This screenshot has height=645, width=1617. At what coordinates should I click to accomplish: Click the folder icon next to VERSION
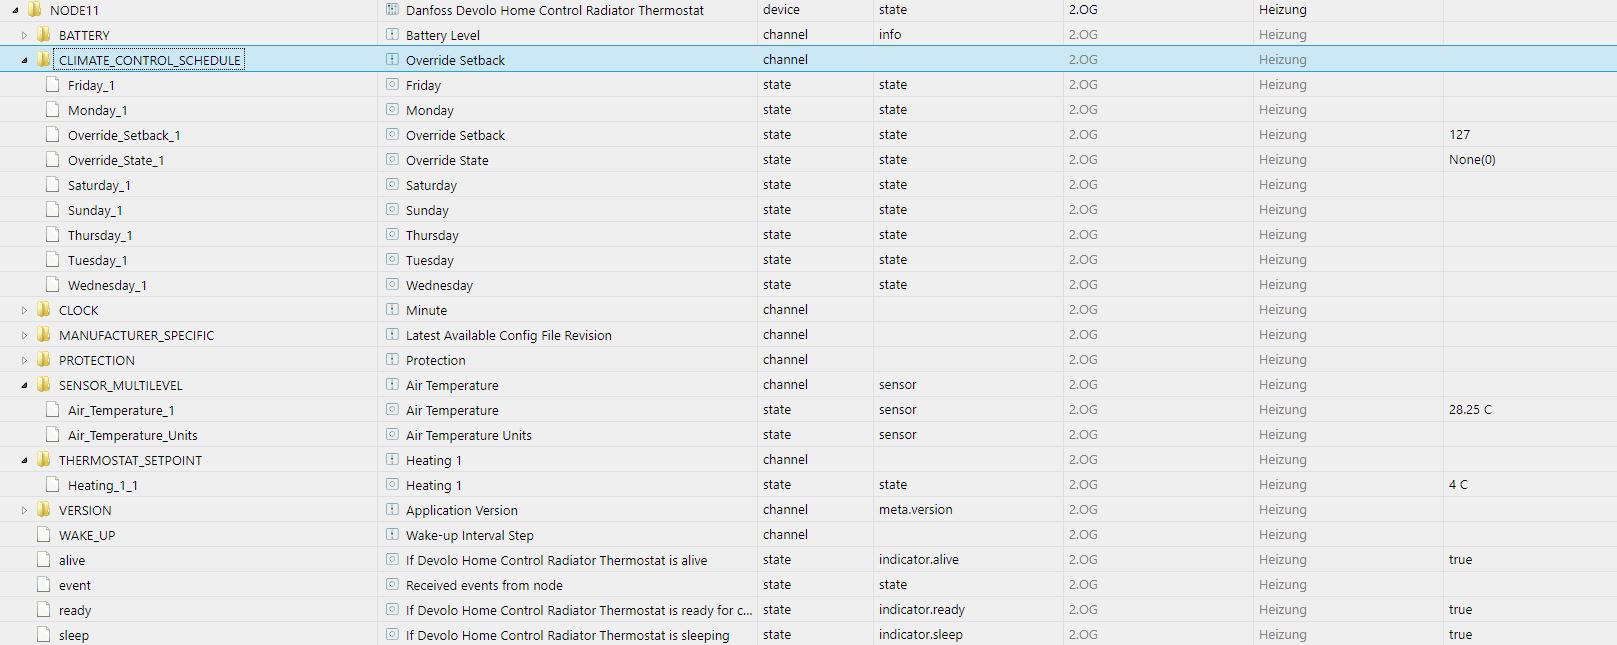(x=44, y=510)
